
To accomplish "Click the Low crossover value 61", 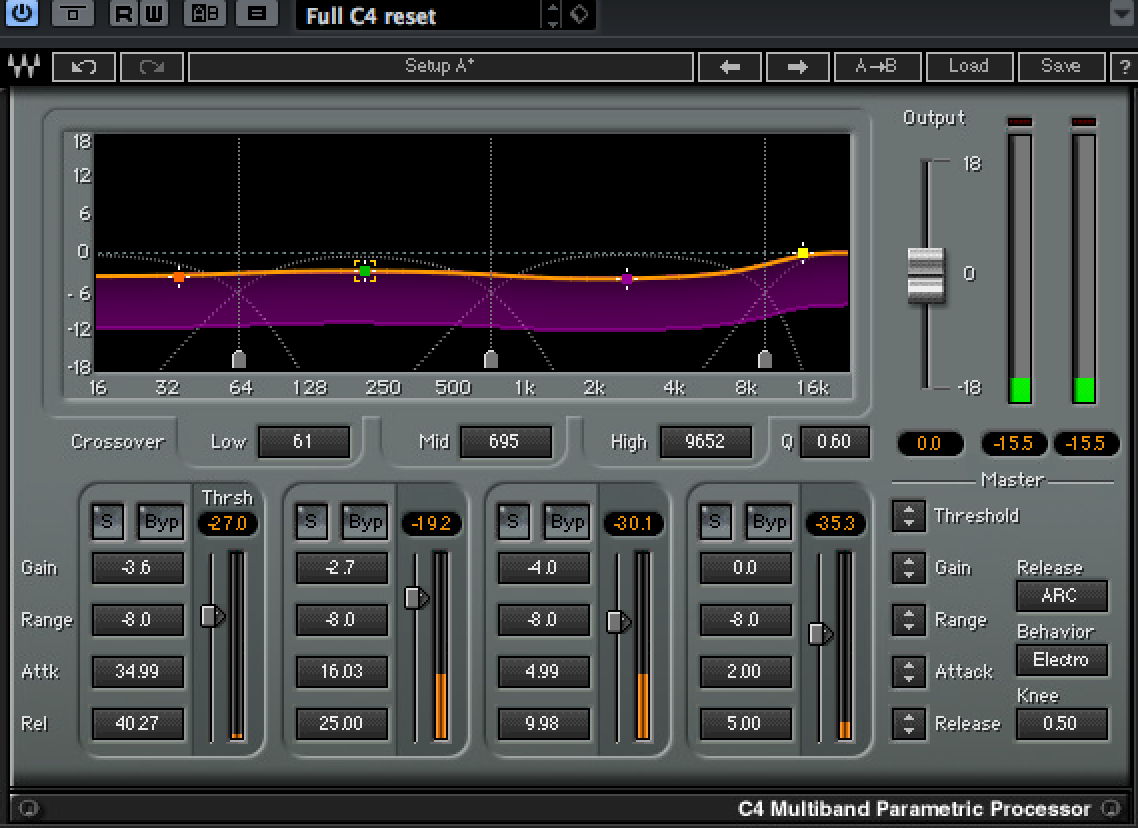I will click(x=303, y=442).
